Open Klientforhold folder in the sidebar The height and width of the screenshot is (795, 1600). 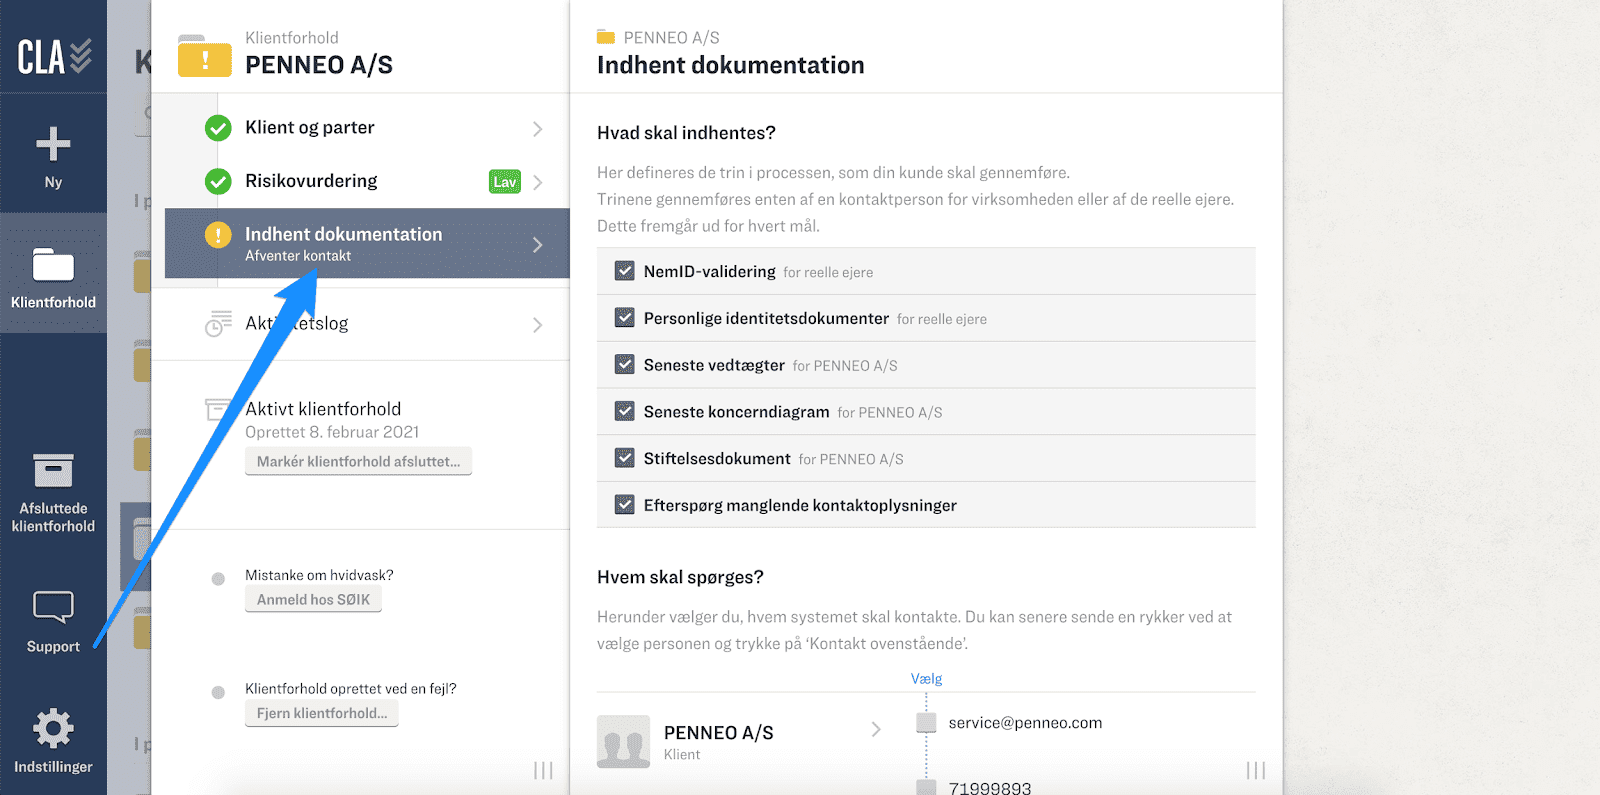point(53,265)
